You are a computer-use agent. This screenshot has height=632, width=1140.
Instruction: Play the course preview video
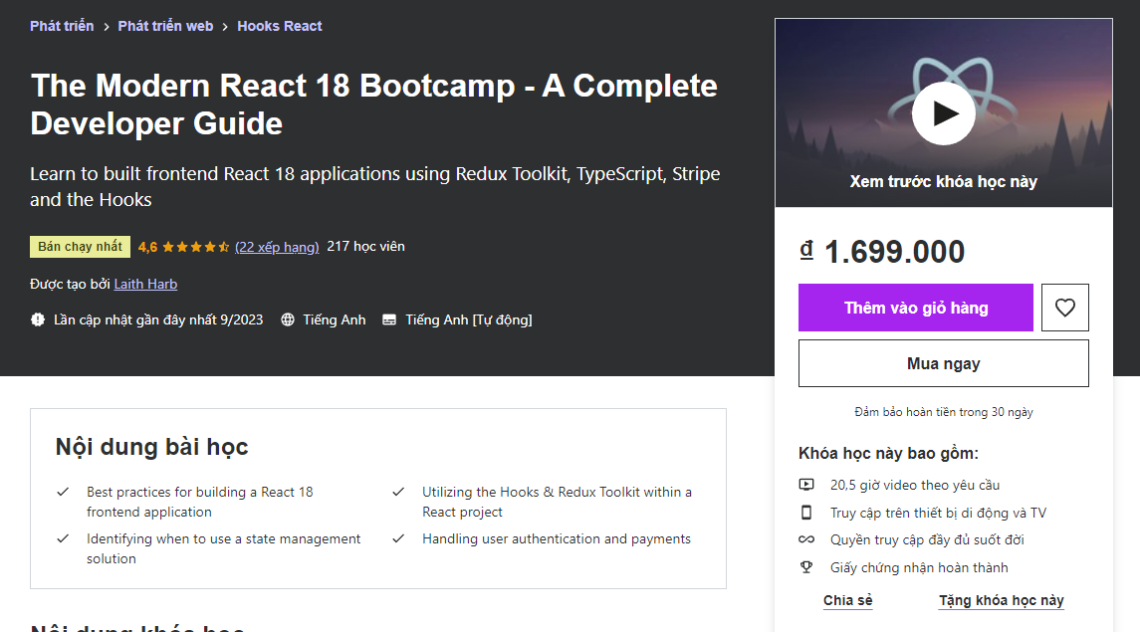pyautogui.click(x=943, y=114)
